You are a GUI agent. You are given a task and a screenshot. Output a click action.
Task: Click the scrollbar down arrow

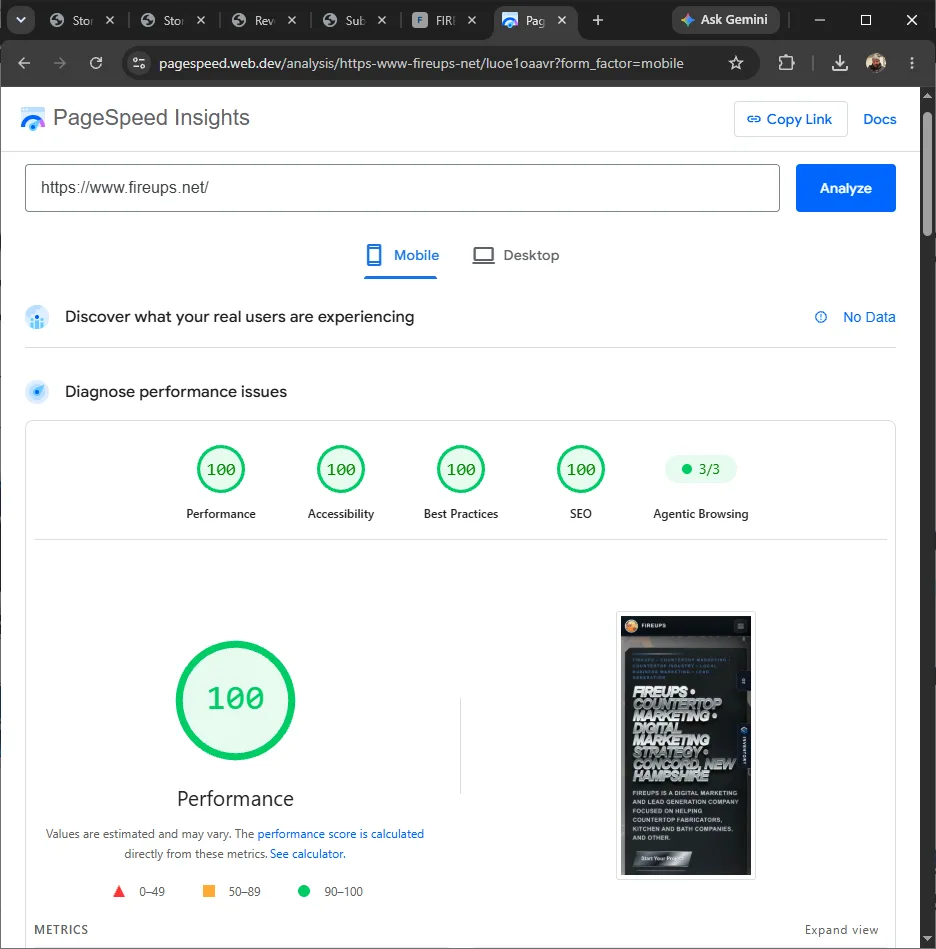pos(928,939)
